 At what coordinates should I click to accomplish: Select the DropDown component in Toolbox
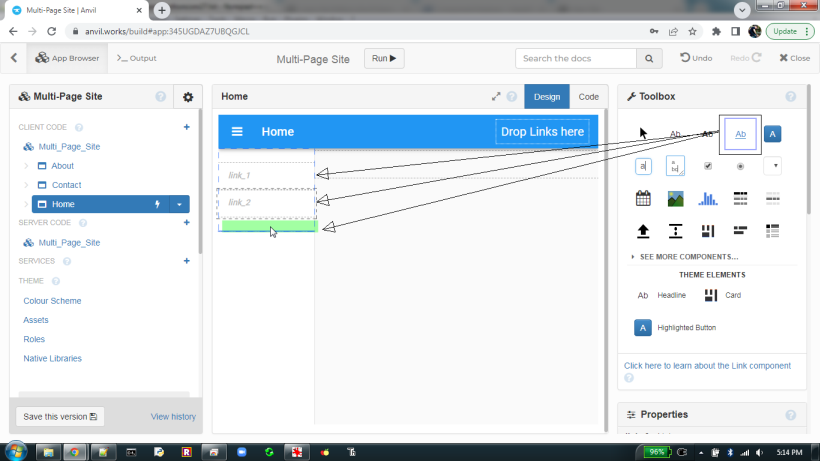tap(773, 166)
